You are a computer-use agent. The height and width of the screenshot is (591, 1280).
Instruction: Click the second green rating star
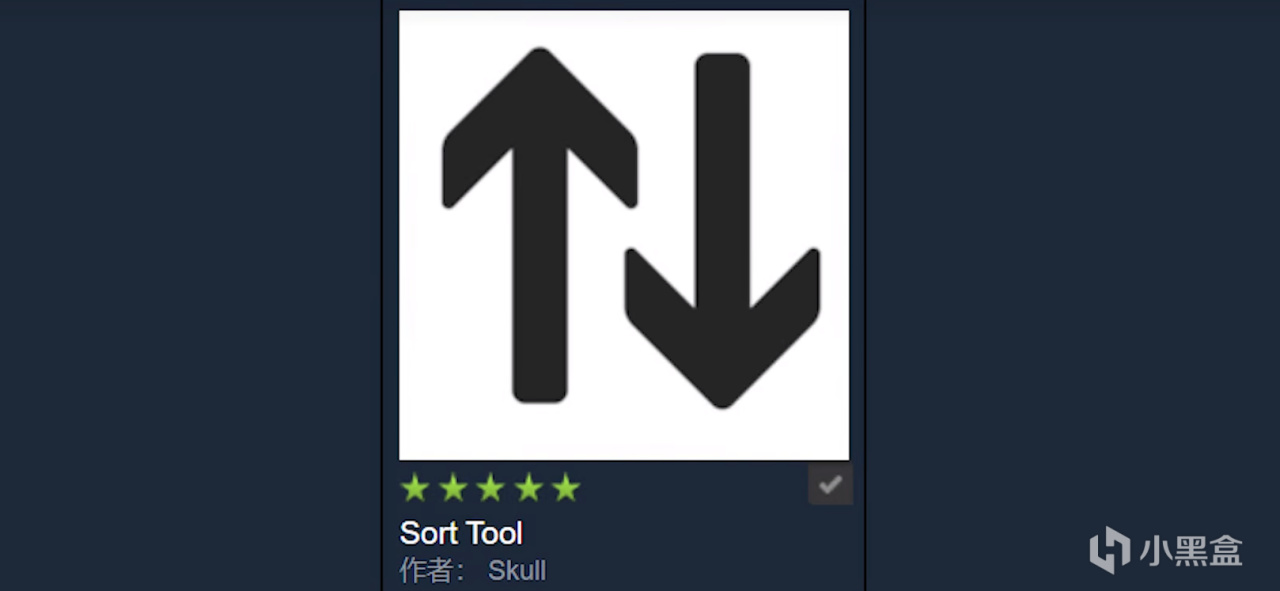[453, 488]
